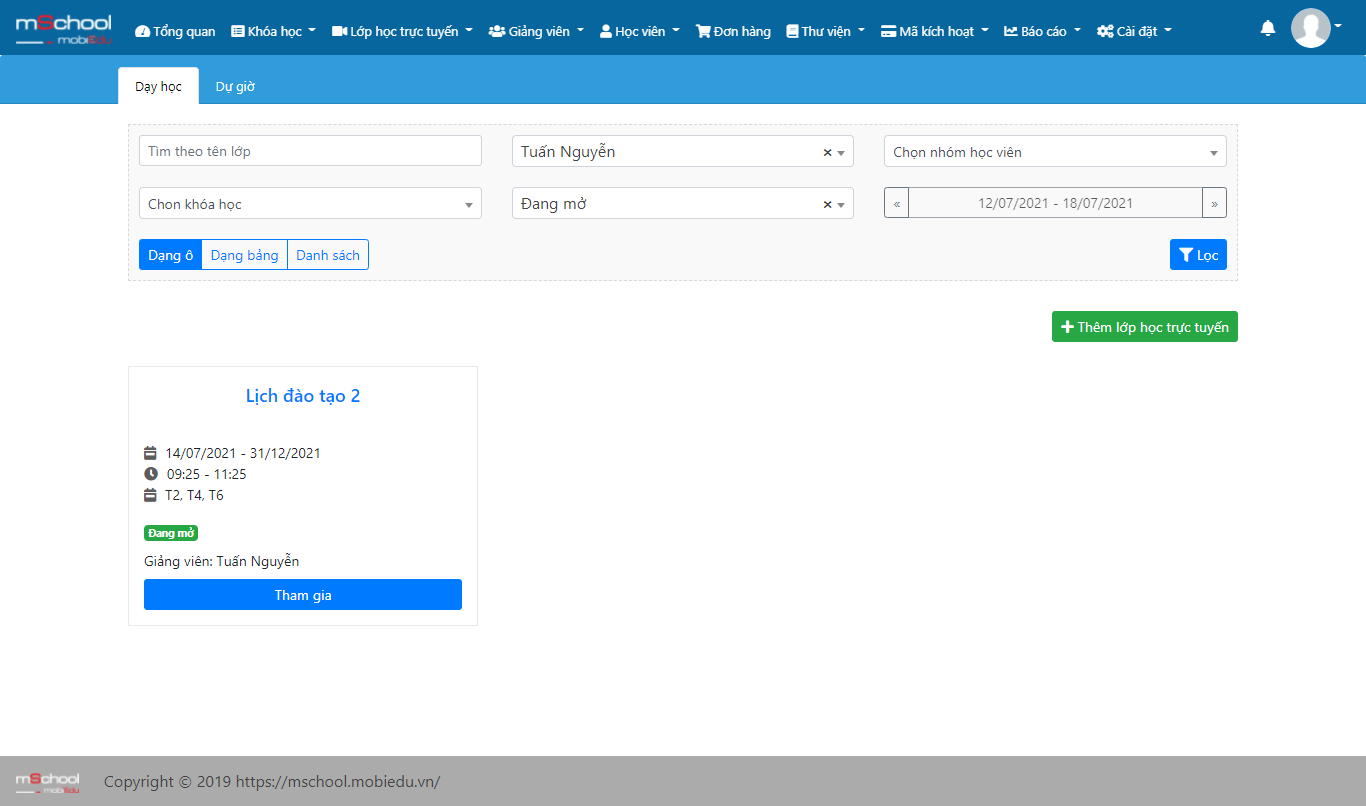The height and width of the screenshot is (806, 1366).
Task: Click the calendar icon beside 14/07/2021 - 31/12/2021
Action: pyautogui.click(x=150, y=453)
